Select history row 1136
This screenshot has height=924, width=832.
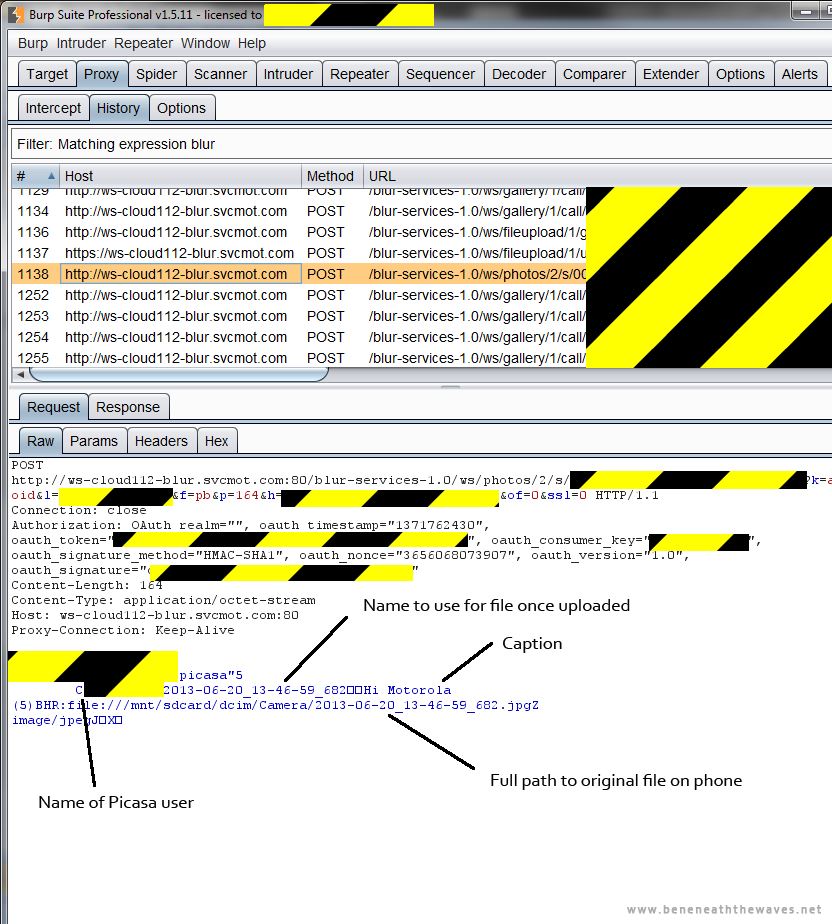coord(299,232)
